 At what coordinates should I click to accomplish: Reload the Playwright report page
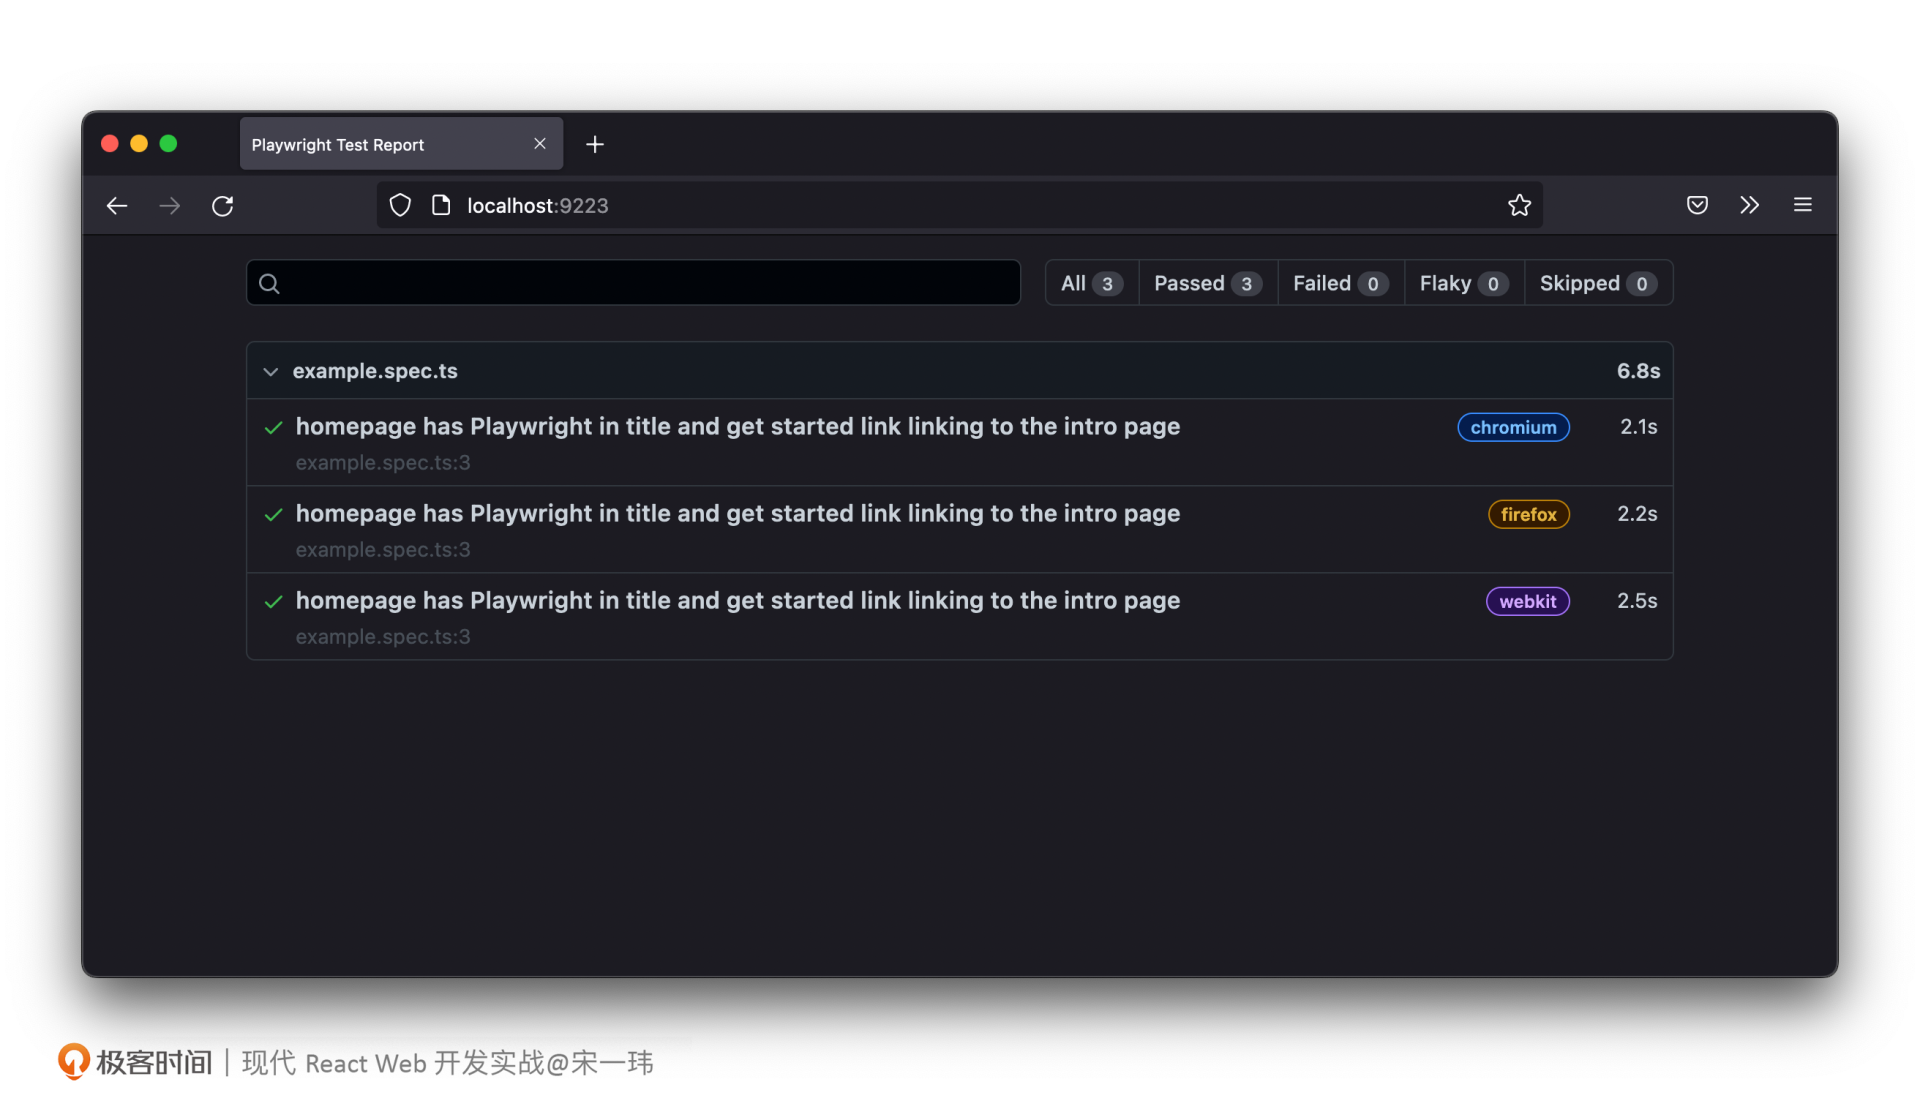tap(223, 206)
